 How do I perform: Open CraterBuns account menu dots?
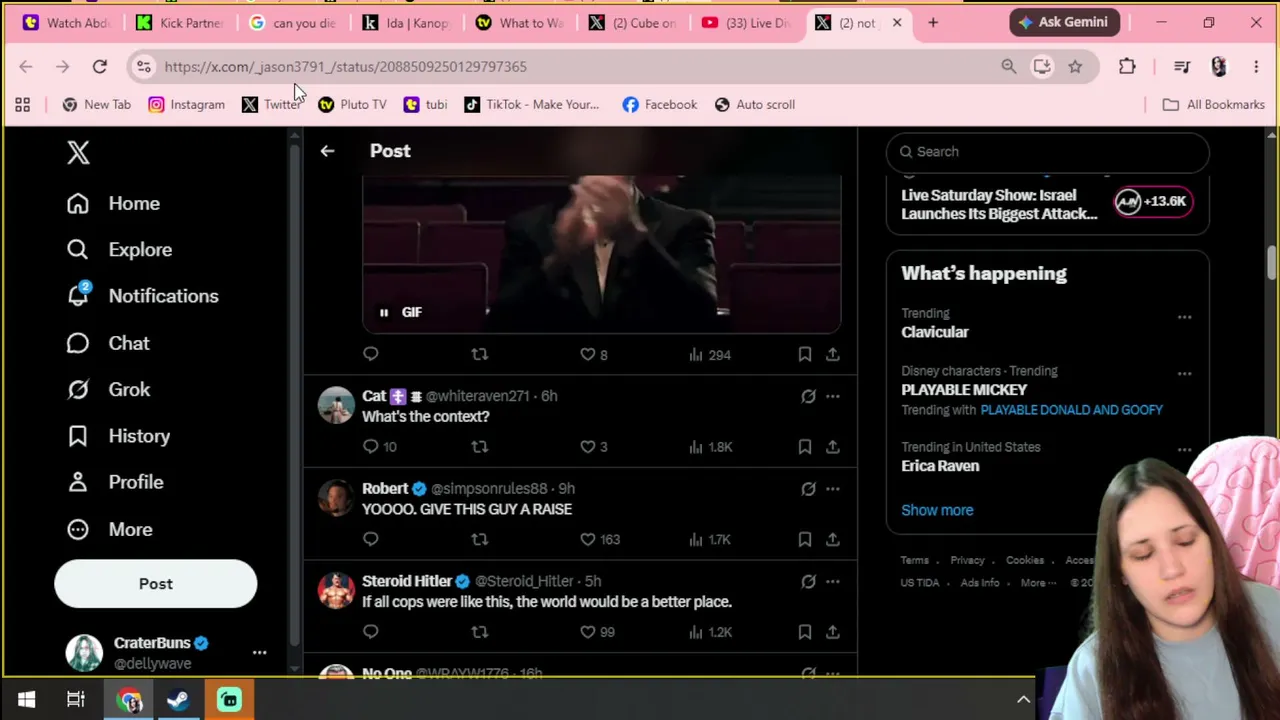tap(259, 653)
